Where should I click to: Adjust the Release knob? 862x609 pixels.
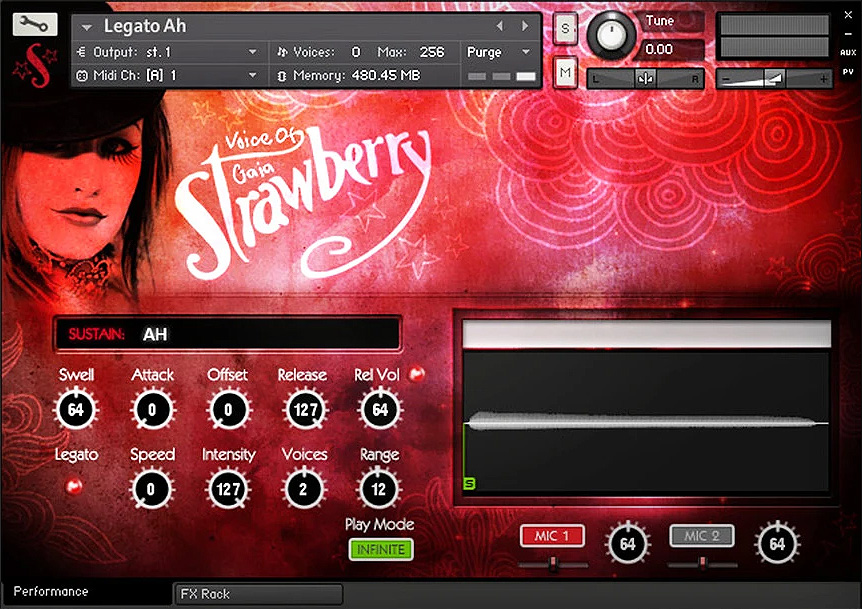click(x=305, y=409)
